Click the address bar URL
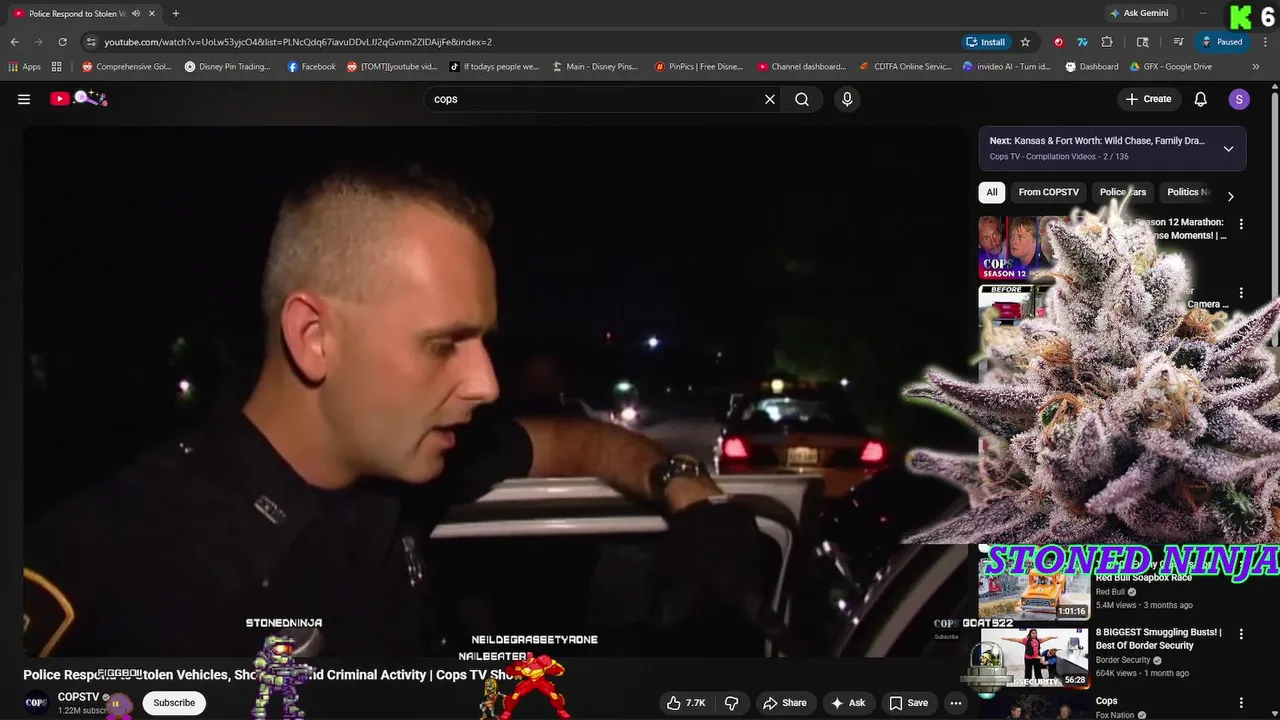Viewport: 1280px width, 720px height. tap(298, 42)
